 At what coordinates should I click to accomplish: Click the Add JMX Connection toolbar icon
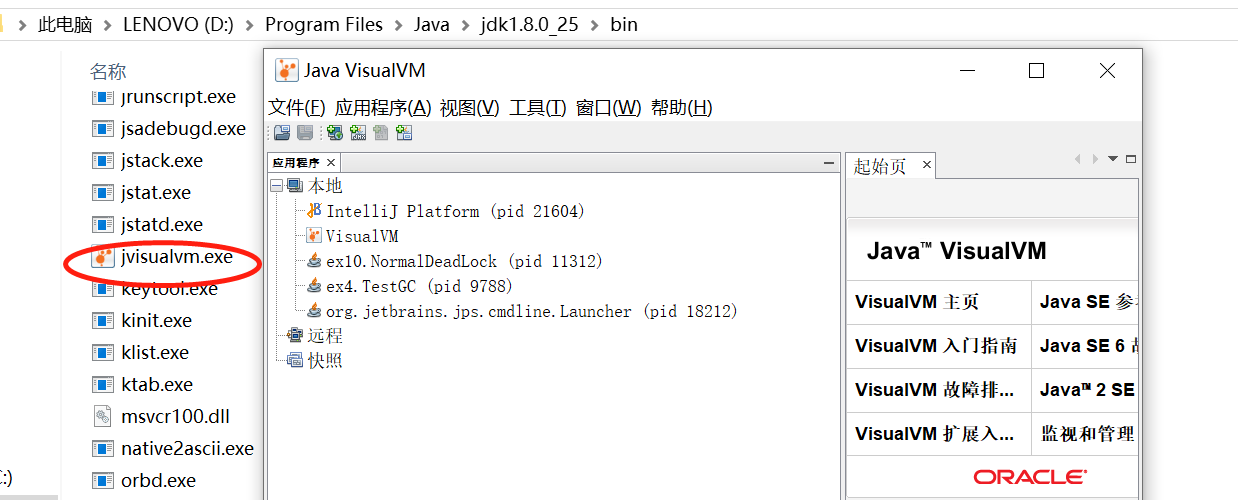coord(357,132)
